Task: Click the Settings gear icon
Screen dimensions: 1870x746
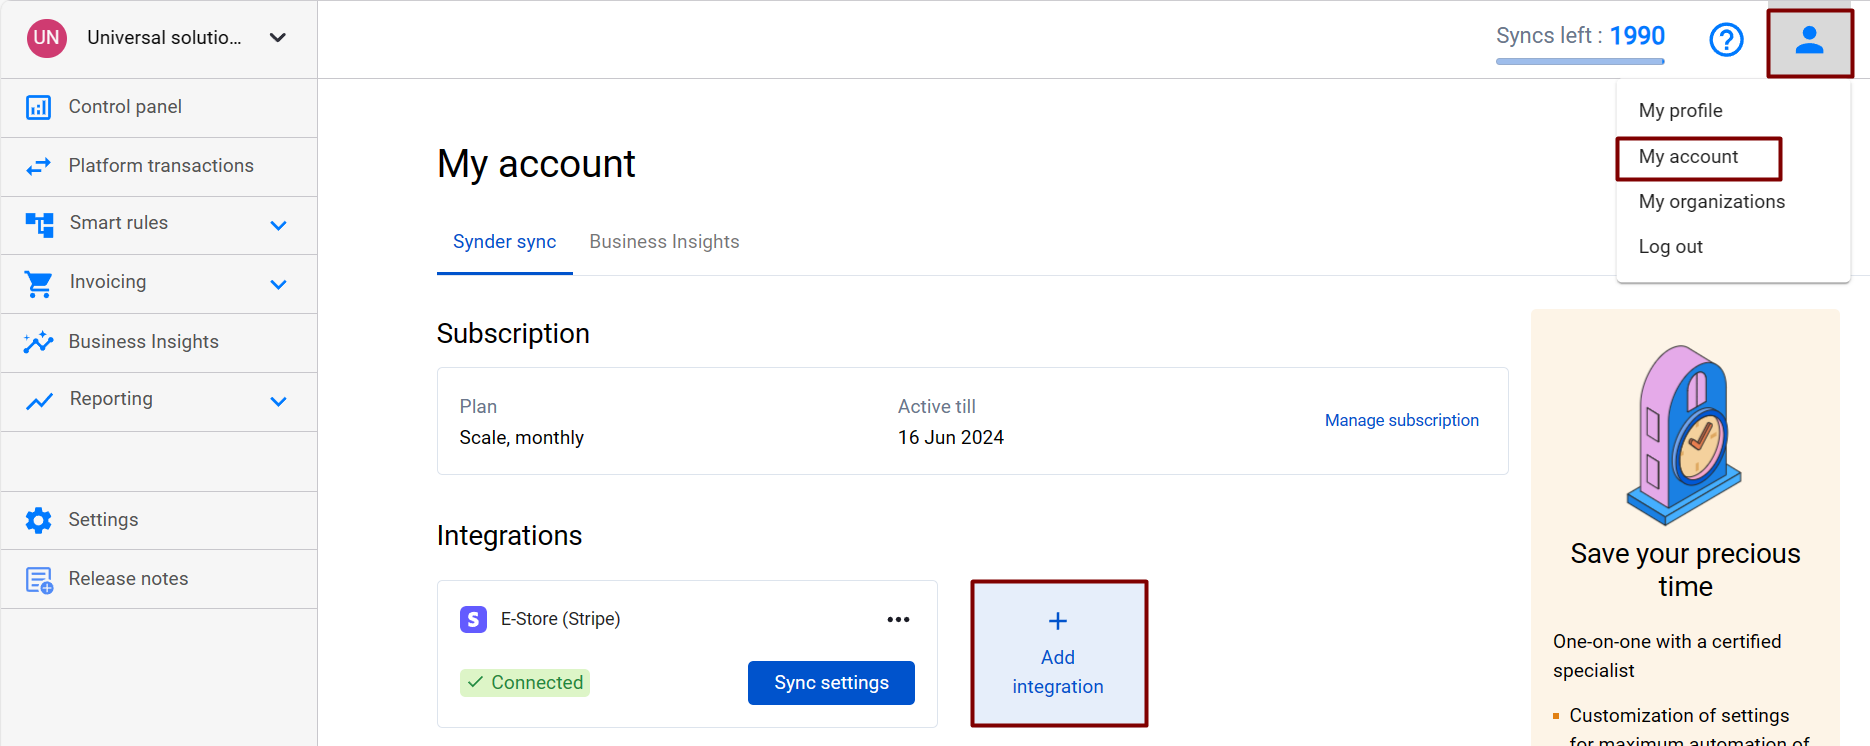Action: pyautogui.click(x=38, y=520)
